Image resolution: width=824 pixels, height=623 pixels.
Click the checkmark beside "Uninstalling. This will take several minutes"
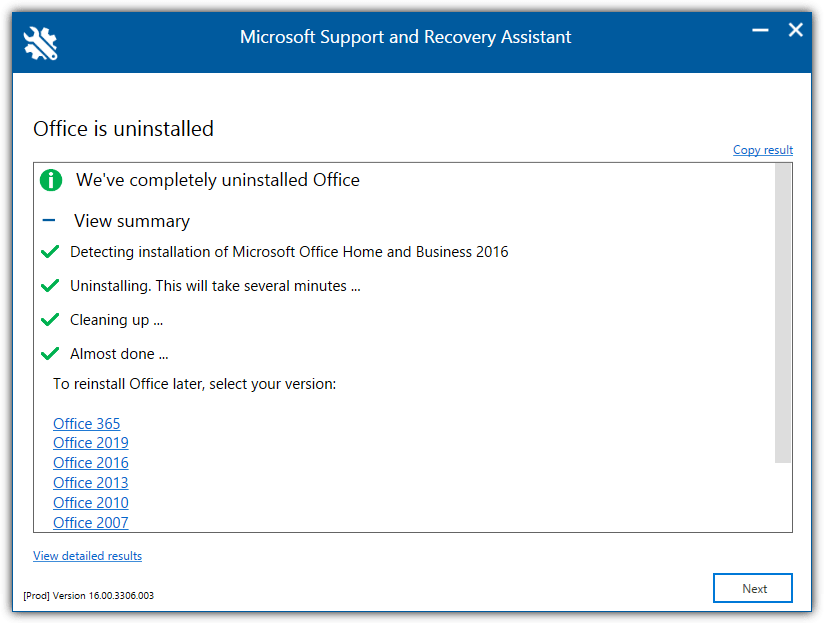coord(50,285)
